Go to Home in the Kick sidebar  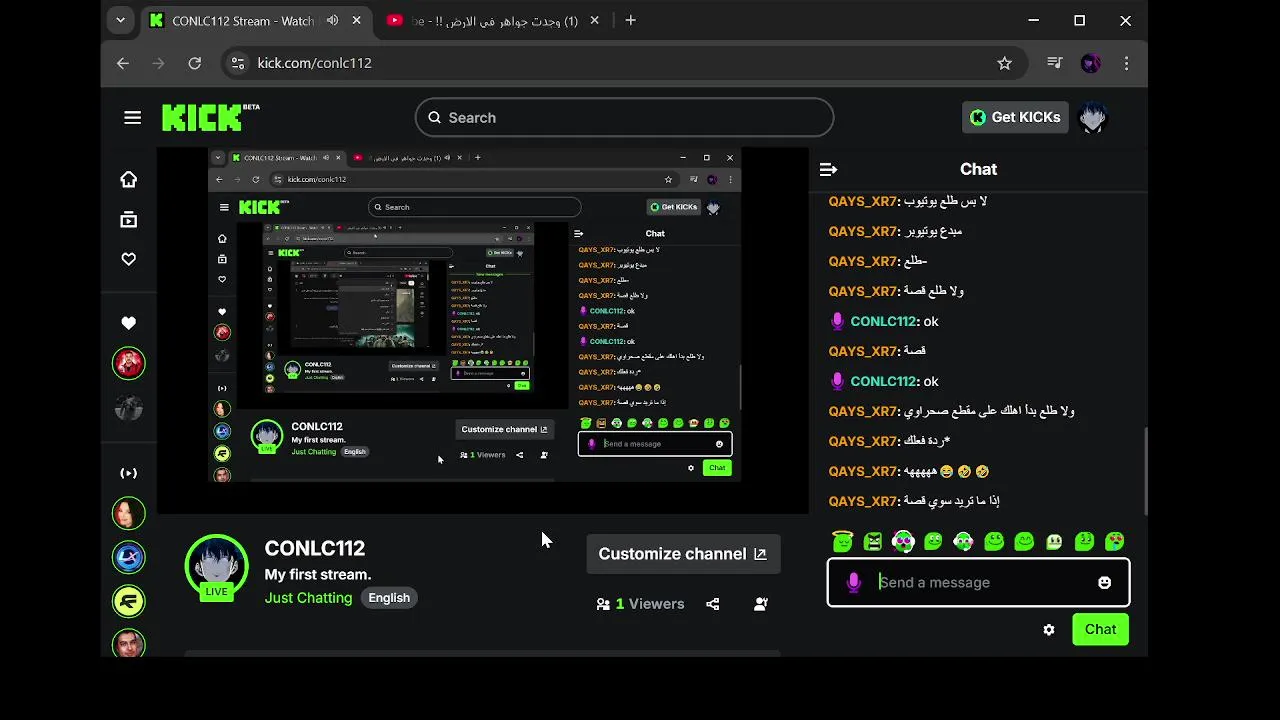[128, 179]
